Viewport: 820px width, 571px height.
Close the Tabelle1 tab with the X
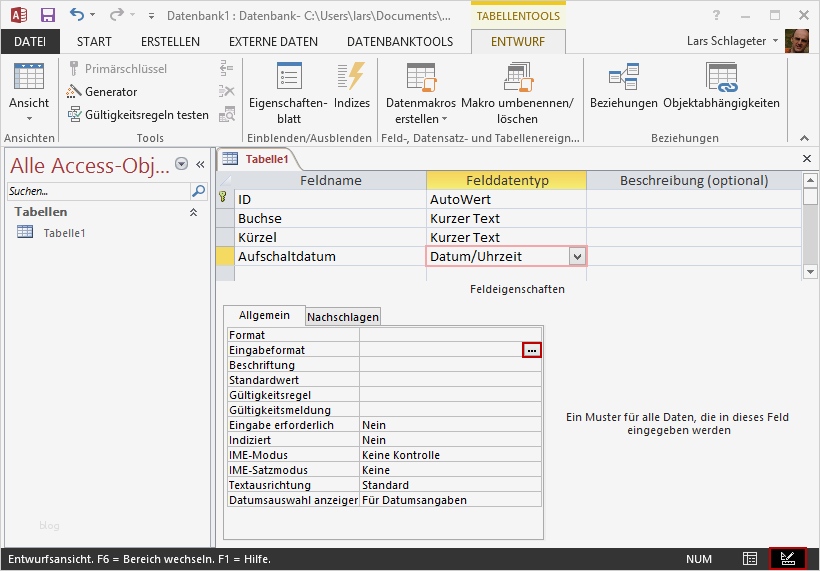pos(807,158)
